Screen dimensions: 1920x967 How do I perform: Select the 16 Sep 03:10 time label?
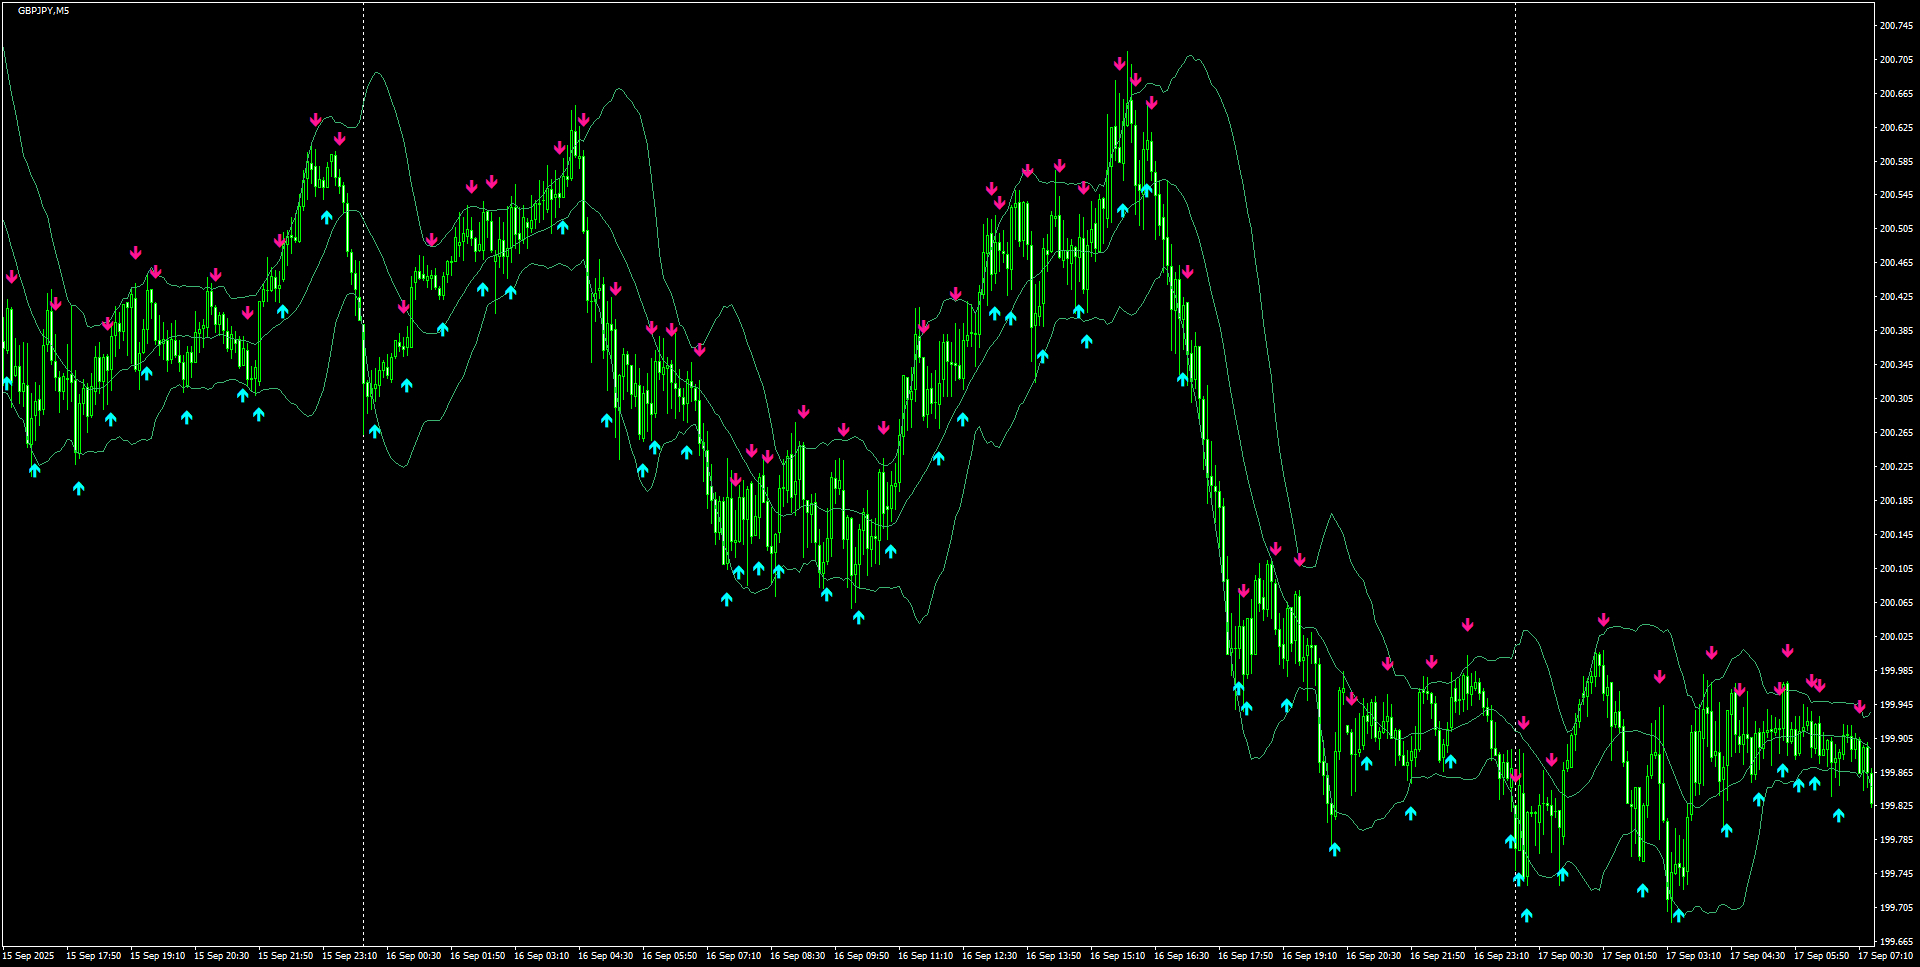point(541,956)
